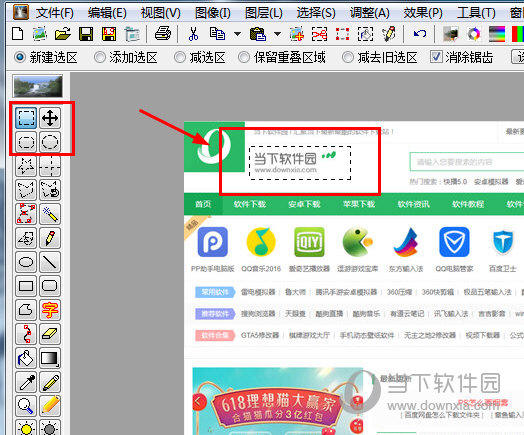Select the 减去旧选区 radio button
This screenshot has width=524, height=435.
point(348,57)
